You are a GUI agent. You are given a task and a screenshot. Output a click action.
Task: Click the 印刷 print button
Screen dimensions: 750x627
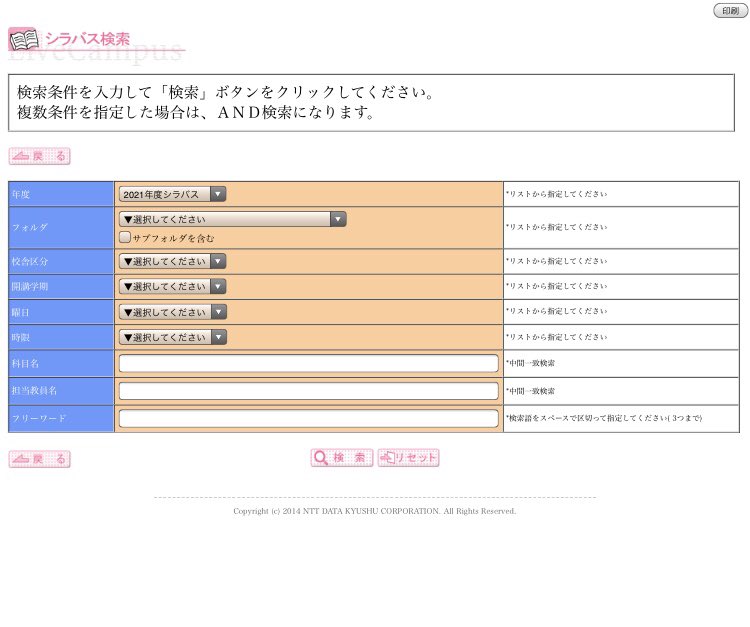[730, 11]
